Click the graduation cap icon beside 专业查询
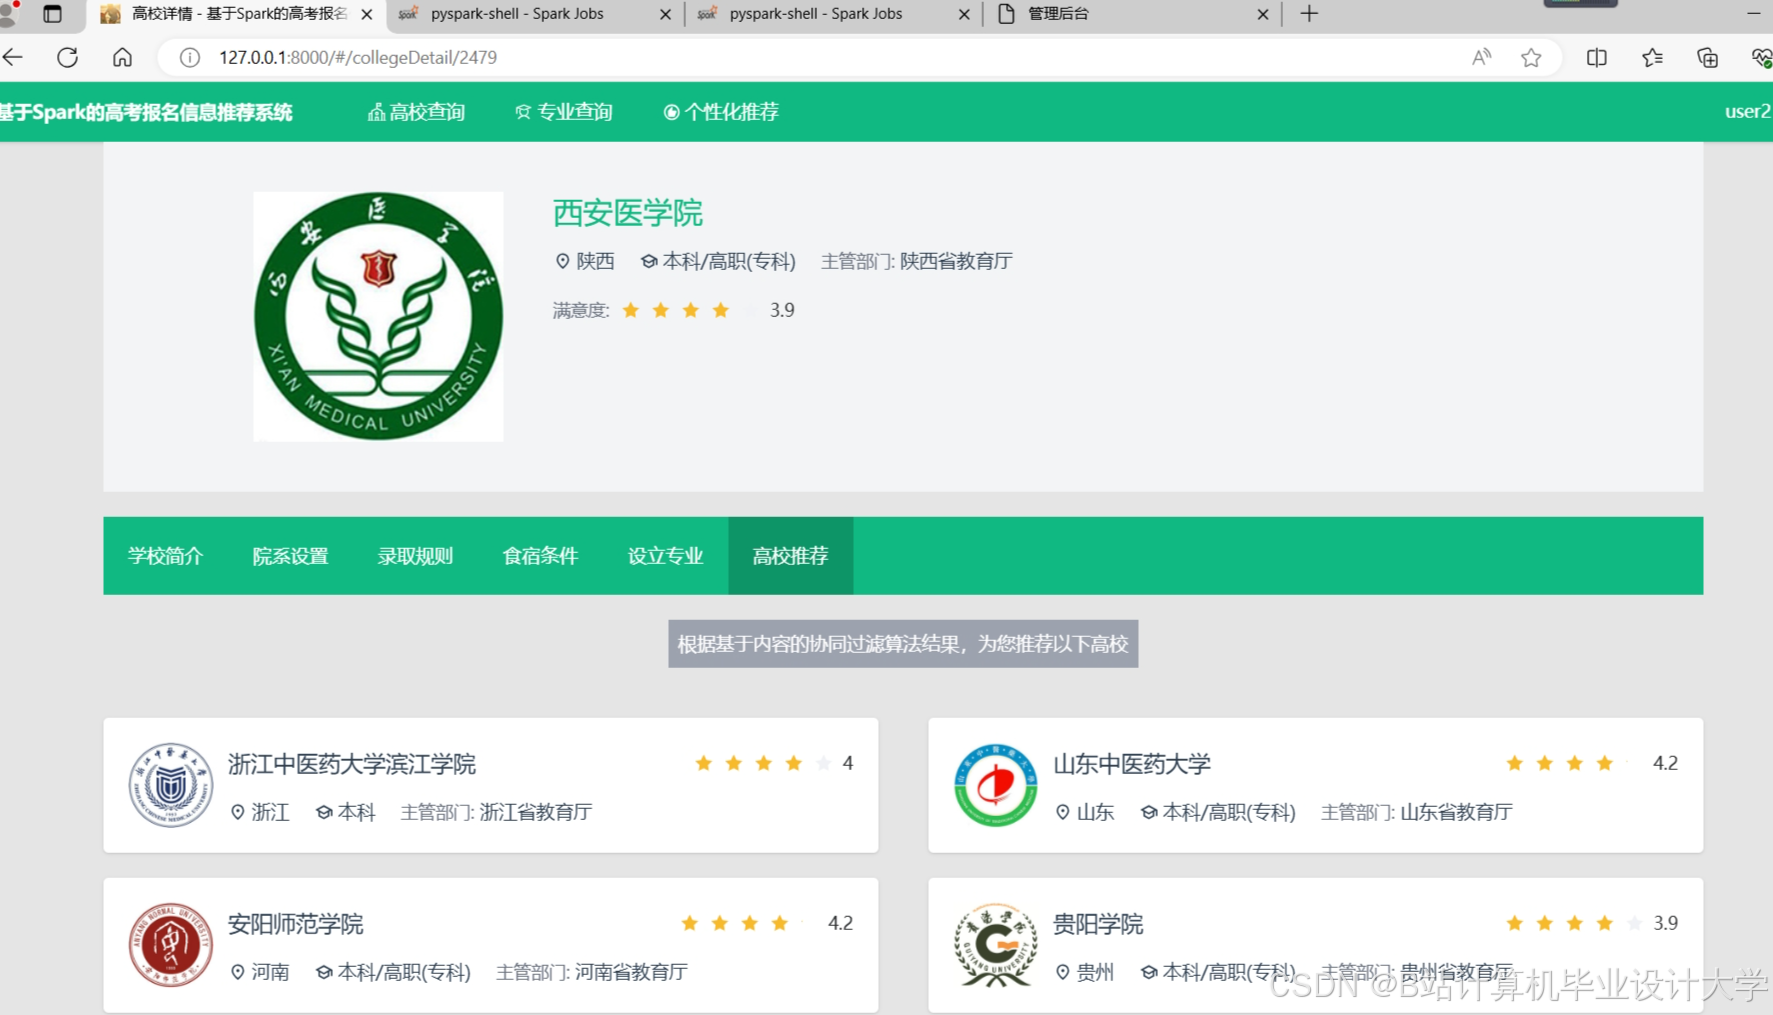1773x1015 pixels. click(523, 112)
